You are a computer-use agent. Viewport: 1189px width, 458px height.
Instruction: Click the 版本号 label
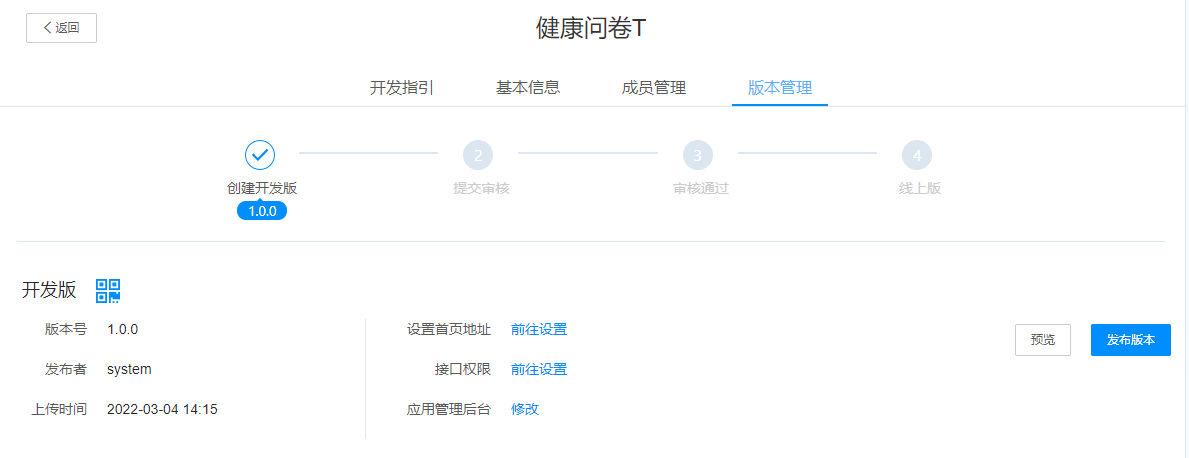66,330
